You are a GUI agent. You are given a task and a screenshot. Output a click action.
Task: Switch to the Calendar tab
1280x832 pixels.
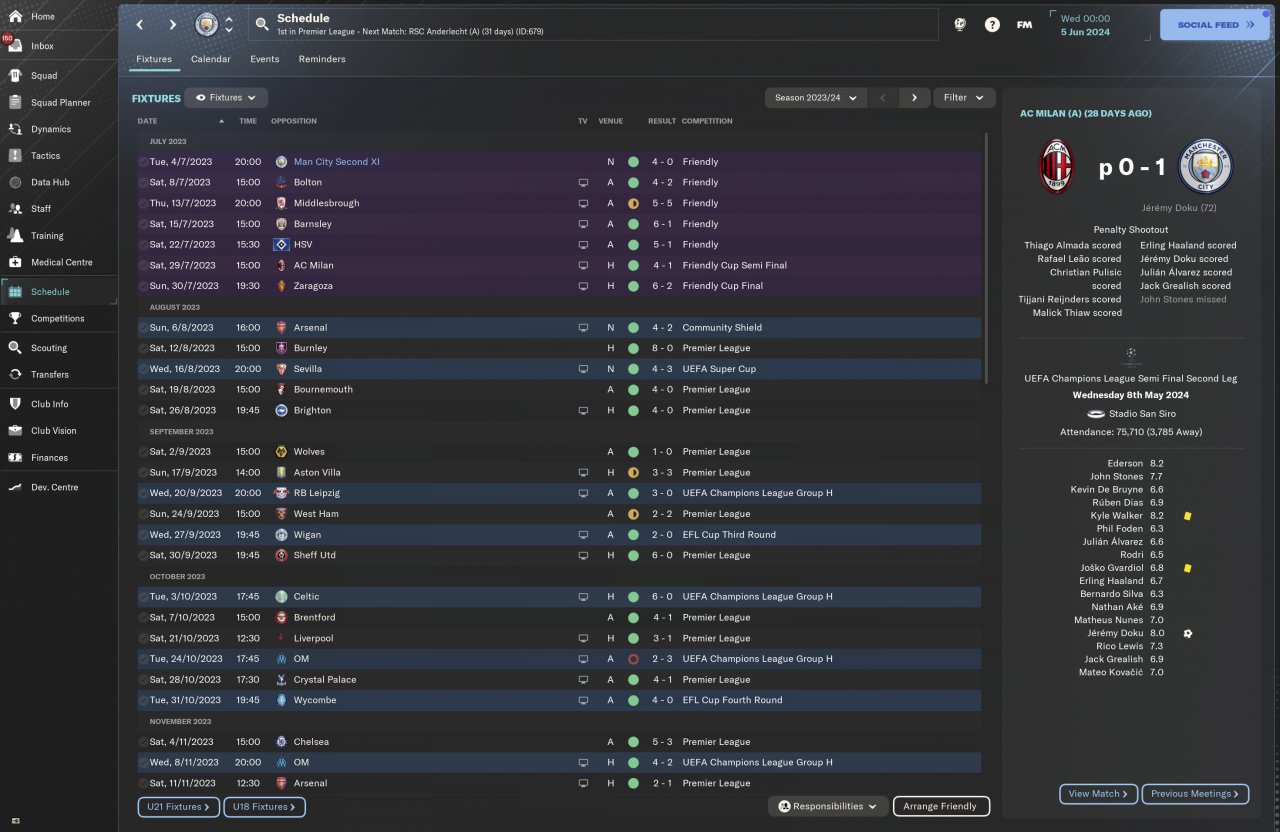pyautogui.click(x=210, y=59)
